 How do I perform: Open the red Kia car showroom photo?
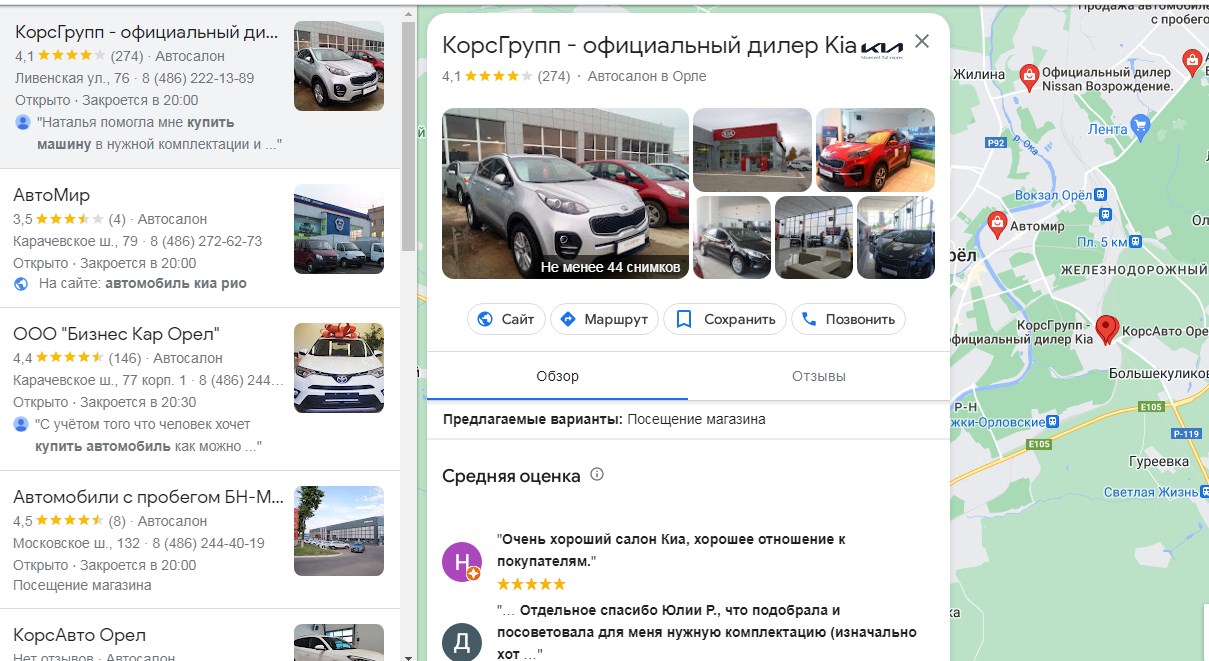point(875,149)
